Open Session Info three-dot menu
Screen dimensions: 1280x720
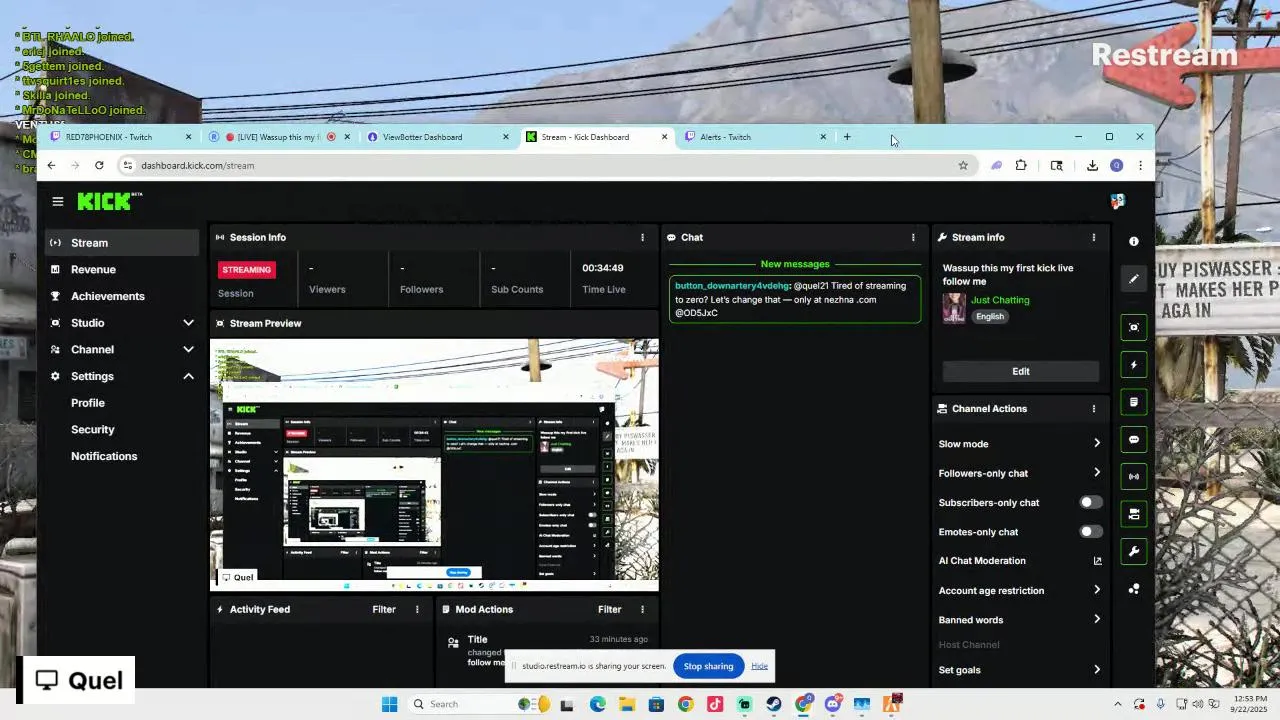[x=642, y=237]
